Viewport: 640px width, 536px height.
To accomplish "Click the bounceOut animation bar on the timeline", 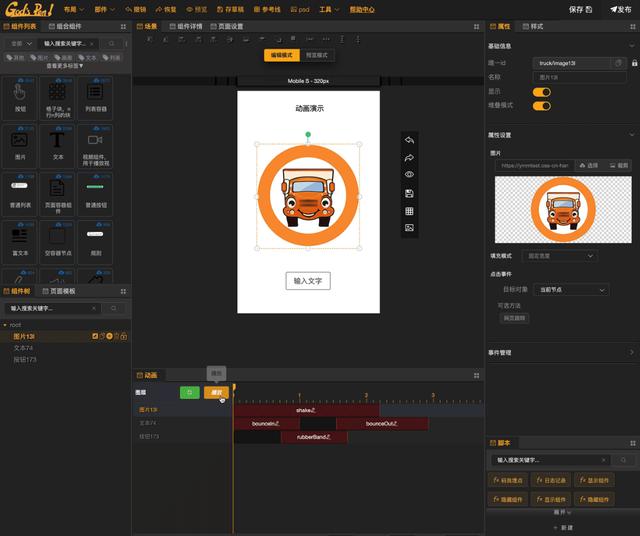I will click(382, 424).
